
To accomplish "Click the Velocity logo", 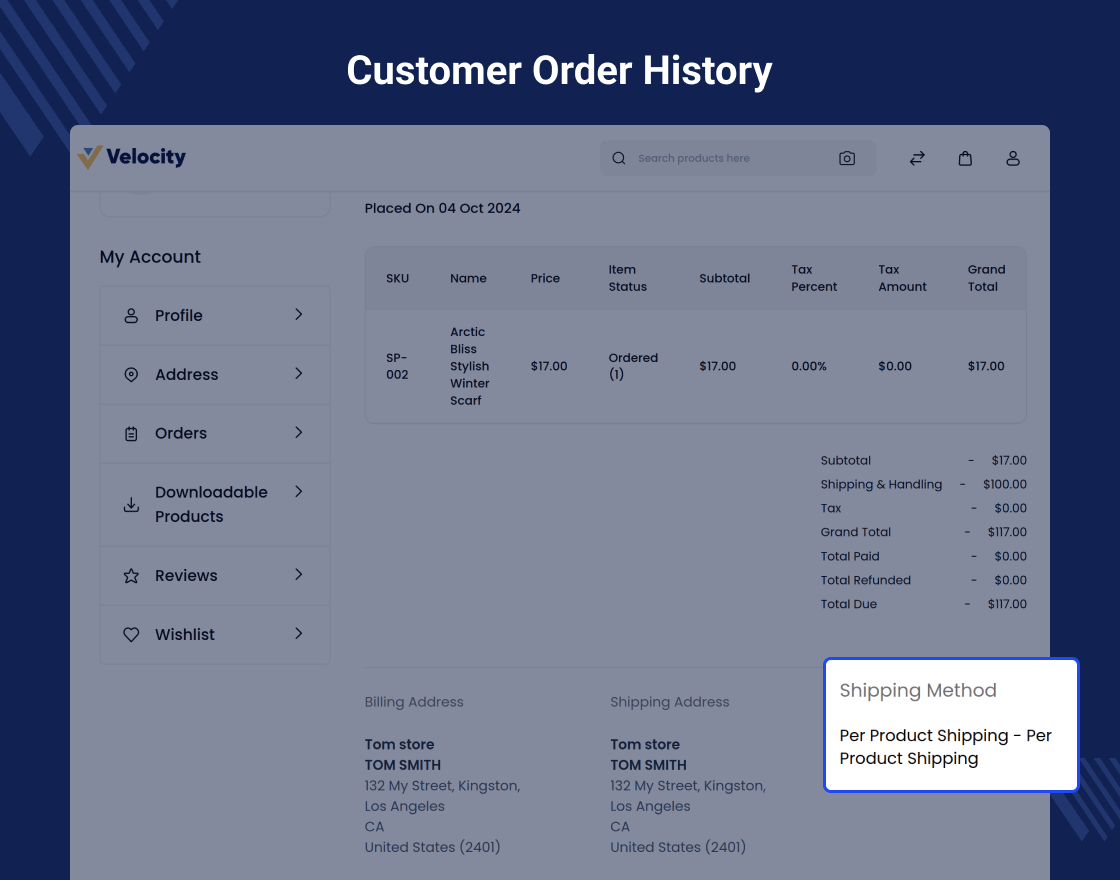I will 131,157.
